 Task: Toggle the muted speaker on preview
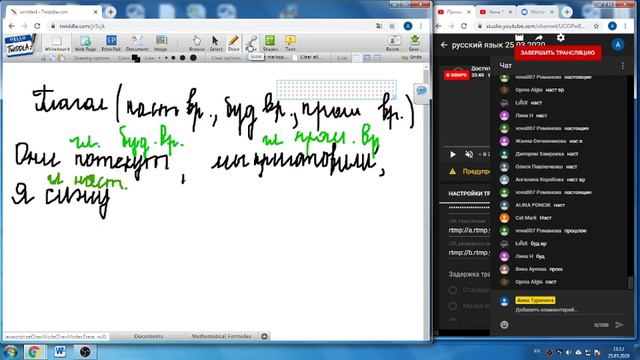pyautogui.click(x=469, y=154)
